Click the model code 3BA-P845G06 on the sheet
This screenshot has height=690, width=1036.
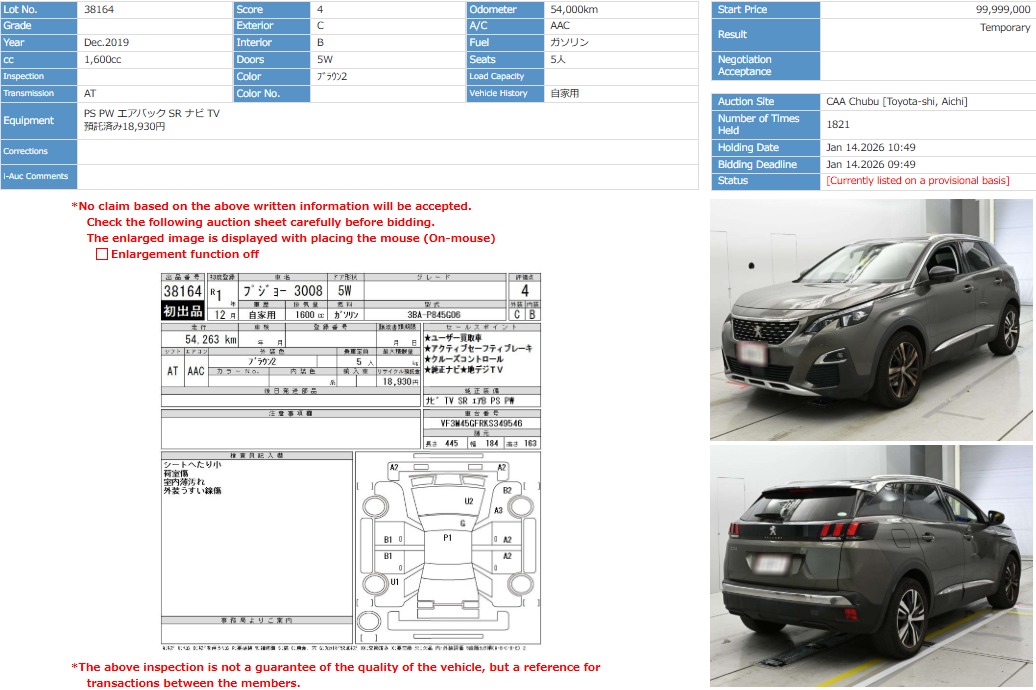(433, 315)
